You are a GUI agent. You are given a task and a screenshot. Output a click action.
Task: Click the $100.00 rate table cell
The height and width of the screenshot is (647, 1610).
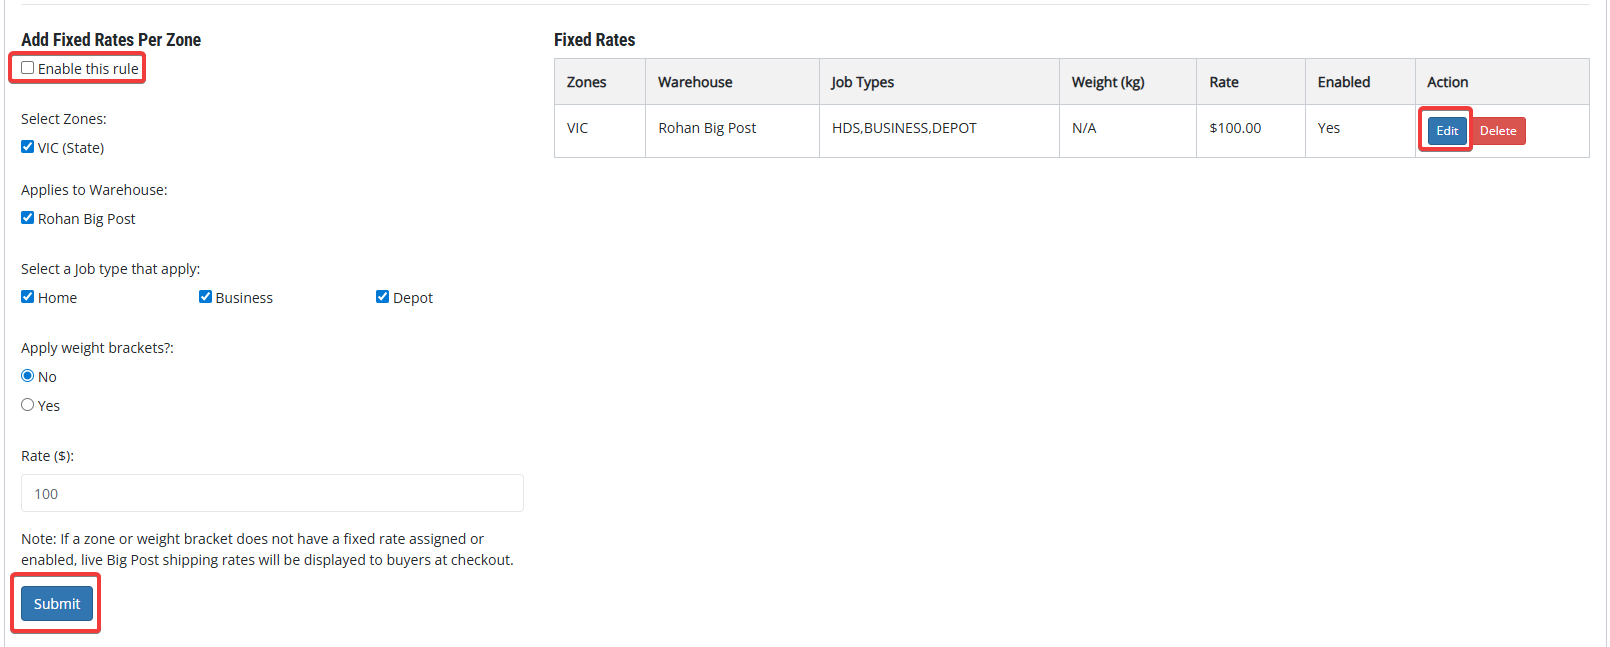[x=1235, y=128]
